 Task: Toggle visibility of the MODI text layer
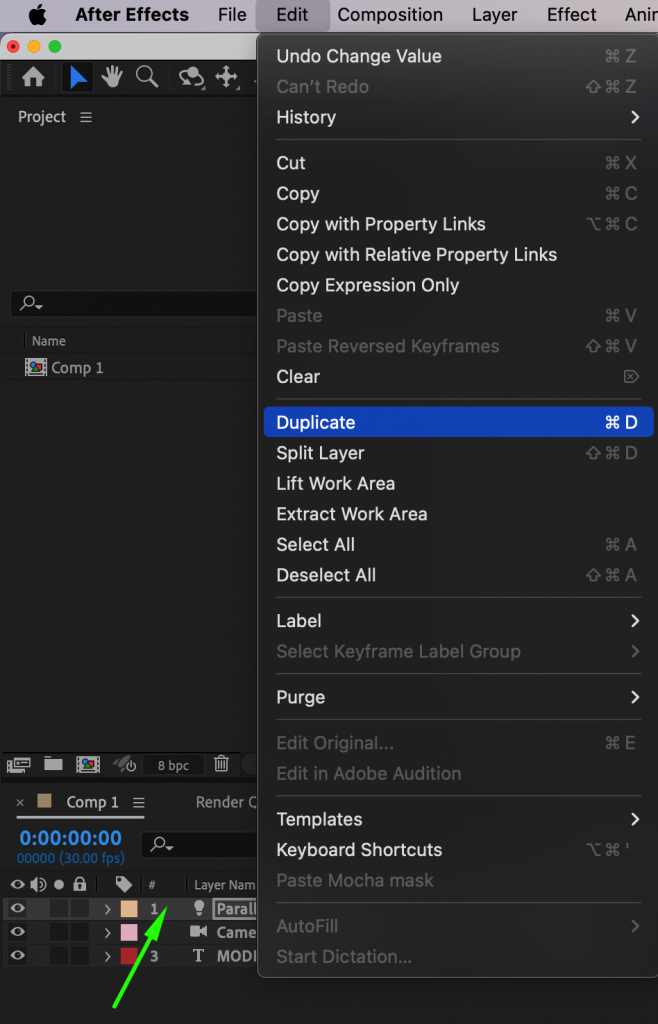16,955
